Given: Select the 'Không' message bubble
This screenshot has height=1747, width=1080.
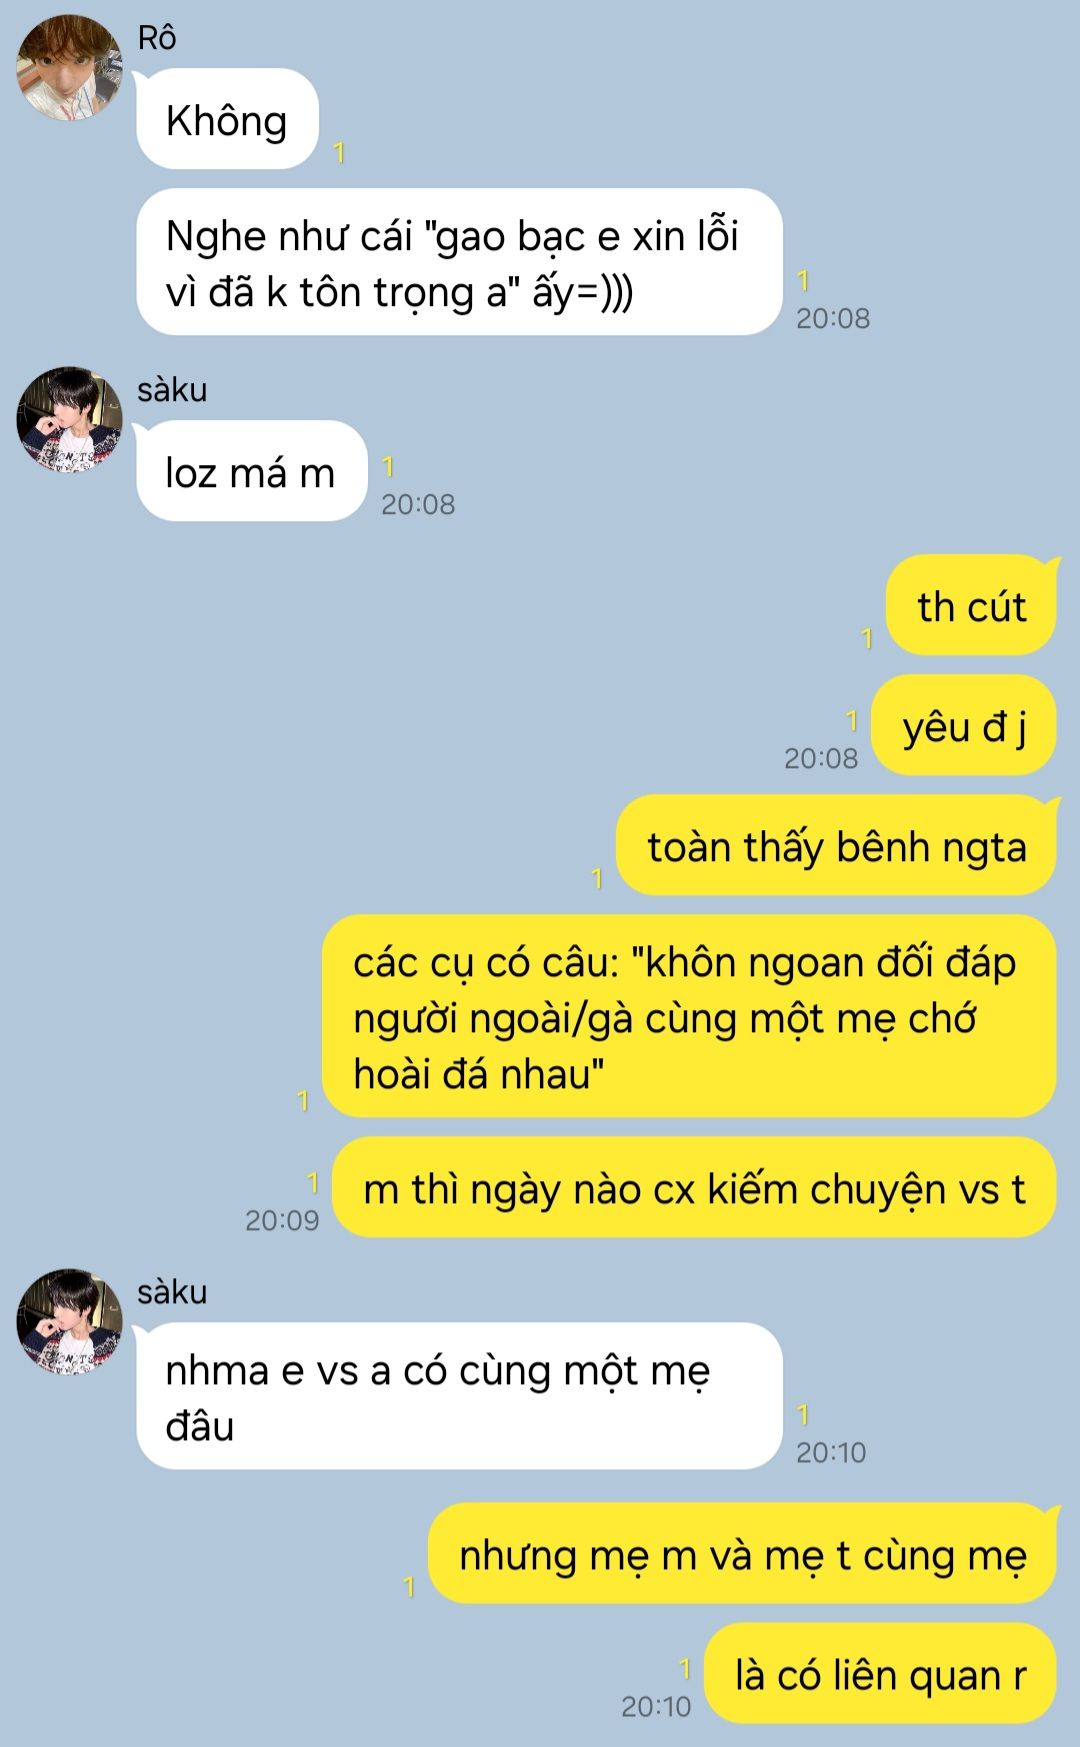Looking at the screenshot, I should point(227,119).
